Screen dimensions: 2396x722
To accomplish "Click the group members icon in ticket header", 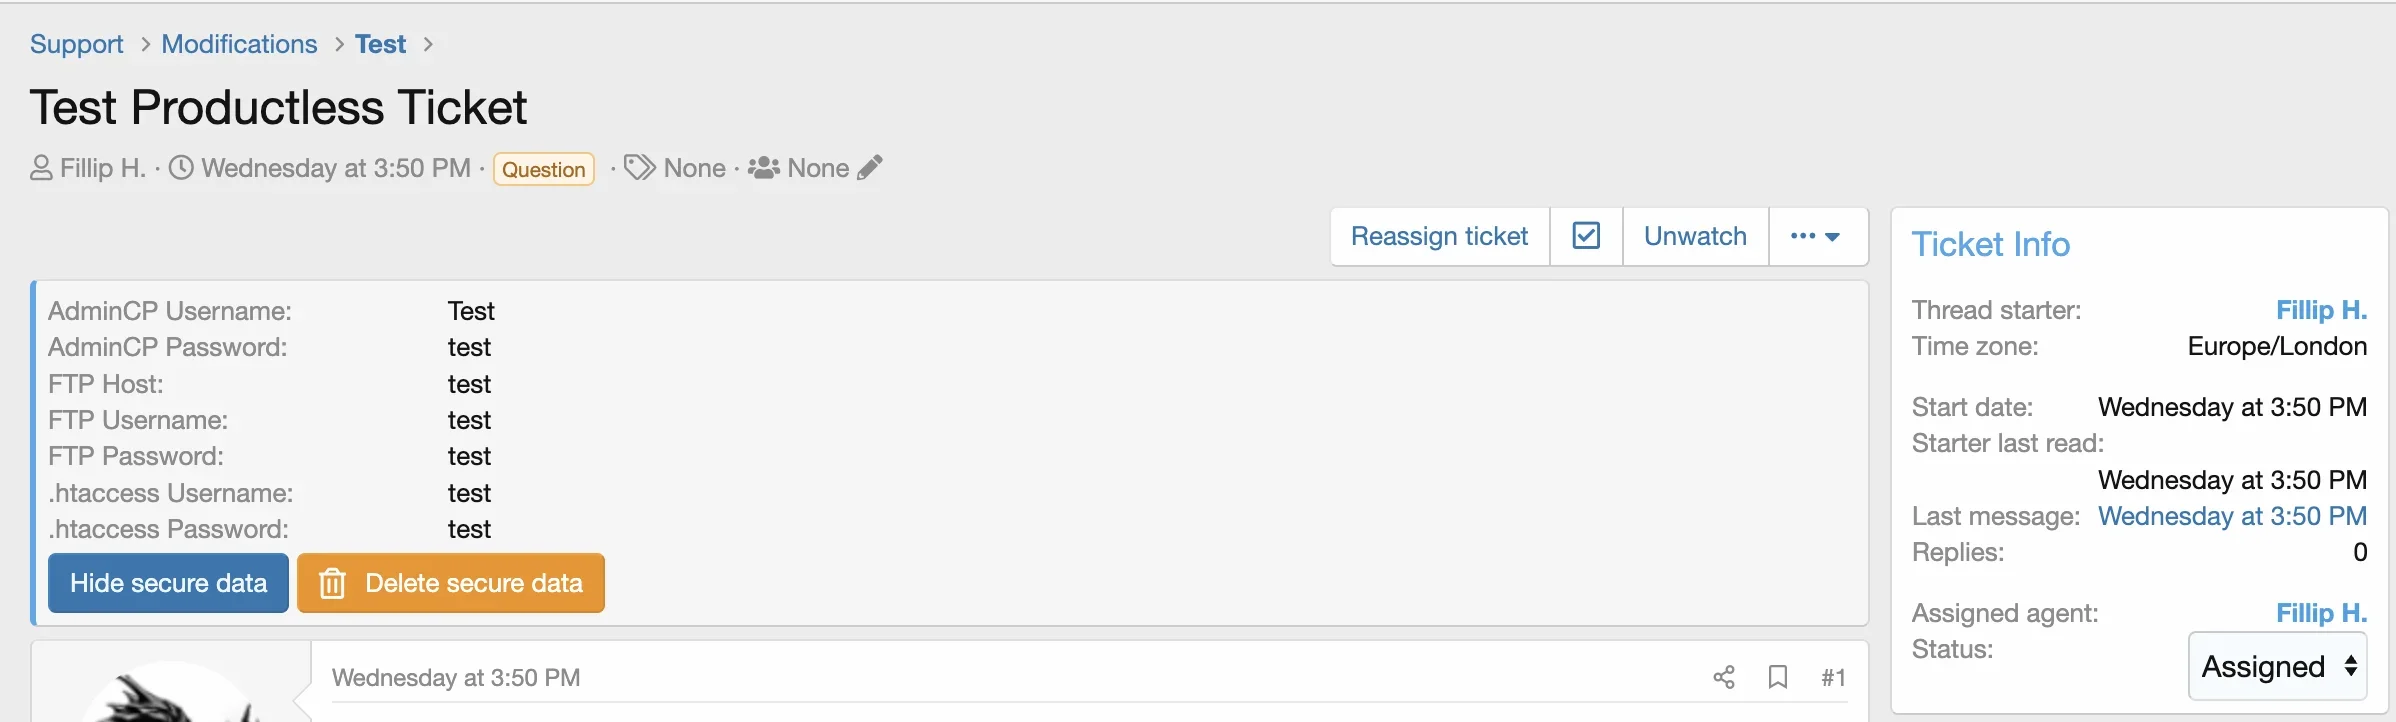I will (x=764, y=167).
